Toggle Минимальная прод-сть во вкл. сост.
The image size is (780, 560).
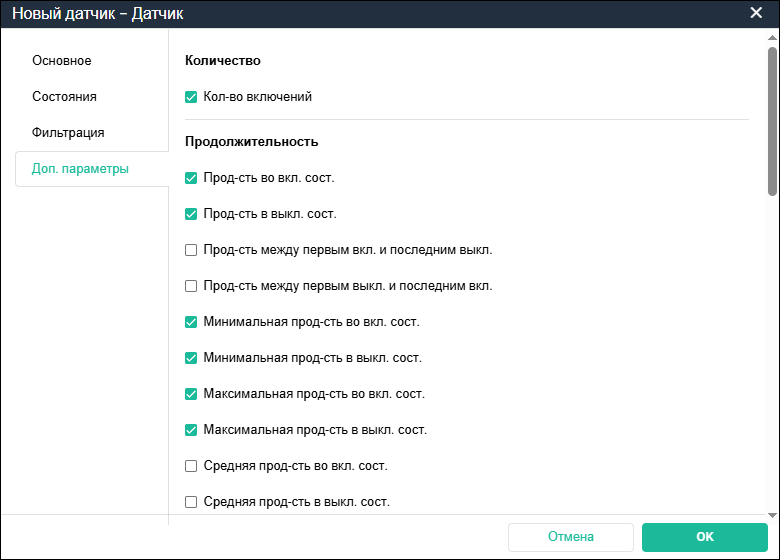191,322
